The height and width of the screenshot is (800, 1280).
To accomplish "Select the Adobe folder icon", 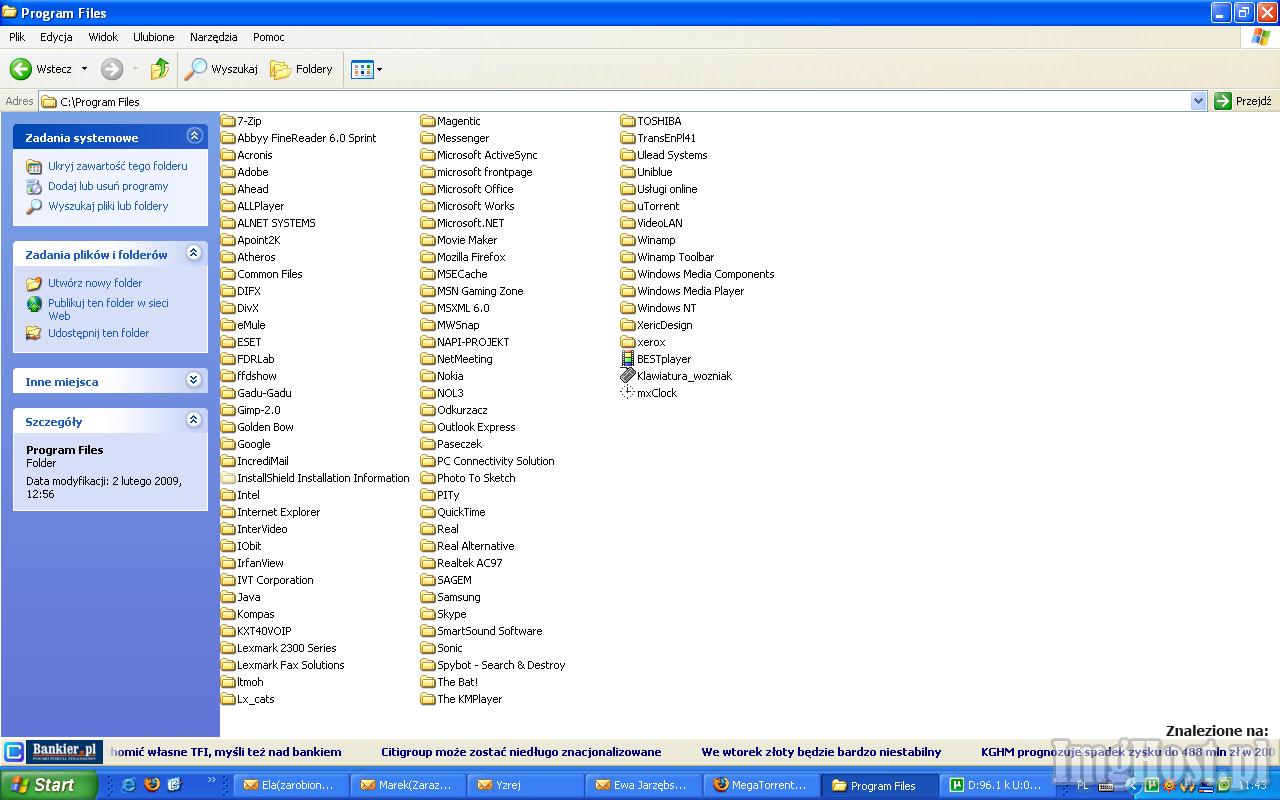I will pos(228,172).
